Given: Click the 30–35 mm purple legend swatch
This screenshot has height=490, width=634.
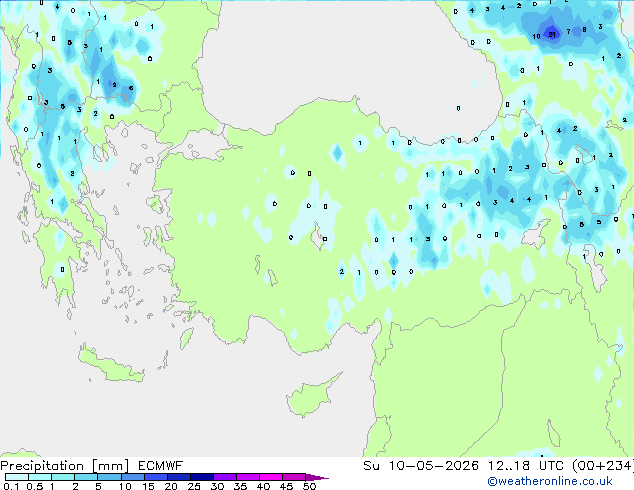Looking at the screenshot, I should pyautogui.click(x=224, y=477).
